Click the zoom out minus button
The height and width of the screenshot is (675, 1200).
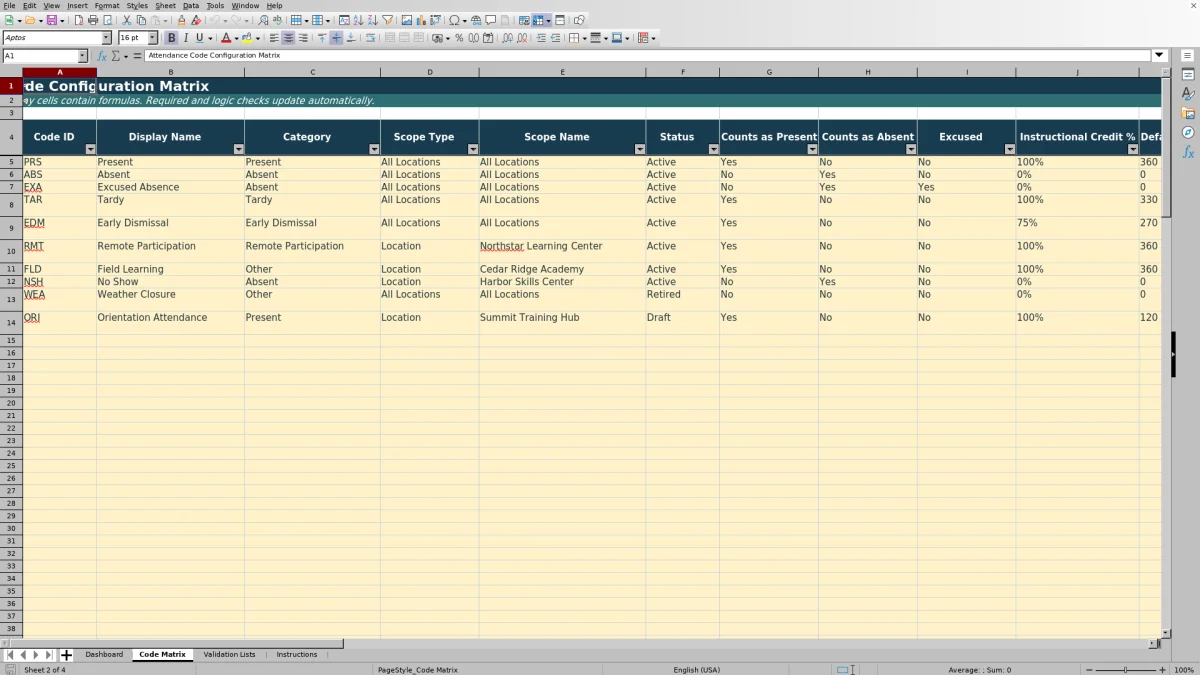(1088, 670)
